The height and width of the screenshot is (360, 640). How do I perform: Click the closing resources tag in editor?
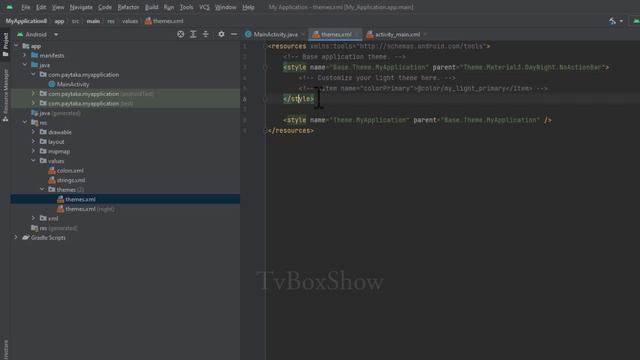pyautogui.click(x=291, y=131)
